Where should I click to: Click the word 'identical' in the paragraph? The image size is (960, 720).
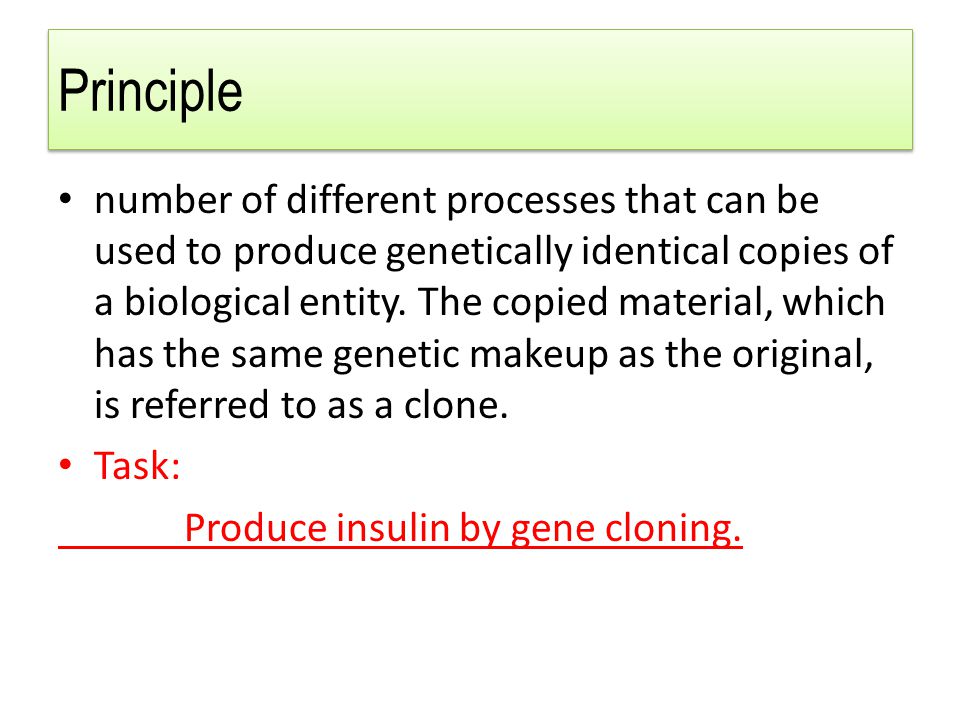[654, 250]
